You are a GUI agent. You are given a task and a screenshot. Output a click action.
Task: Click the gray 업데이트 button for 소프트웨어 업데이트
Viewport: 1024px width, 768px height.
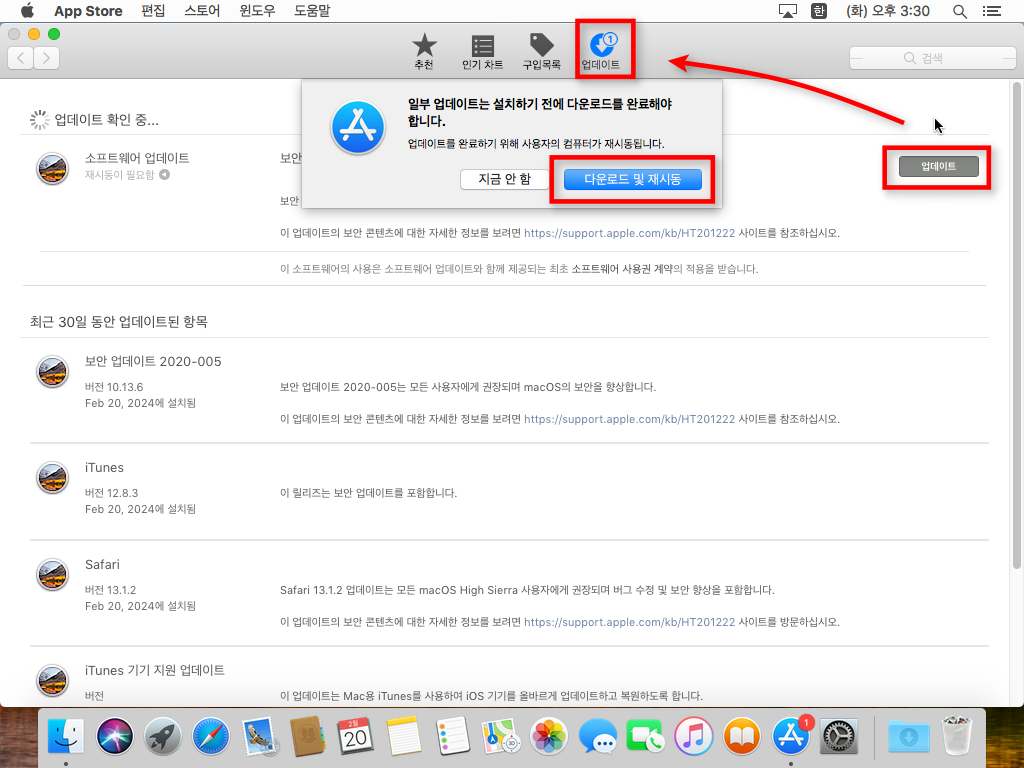[x=938, y=167]
